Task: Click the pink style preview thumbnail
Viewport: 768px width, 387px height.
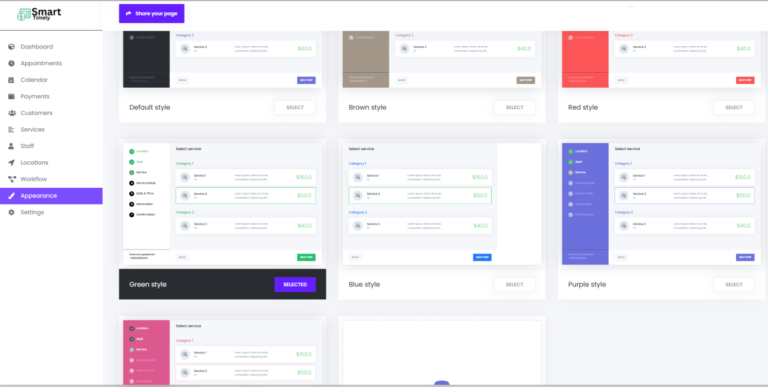Action: 222,352
